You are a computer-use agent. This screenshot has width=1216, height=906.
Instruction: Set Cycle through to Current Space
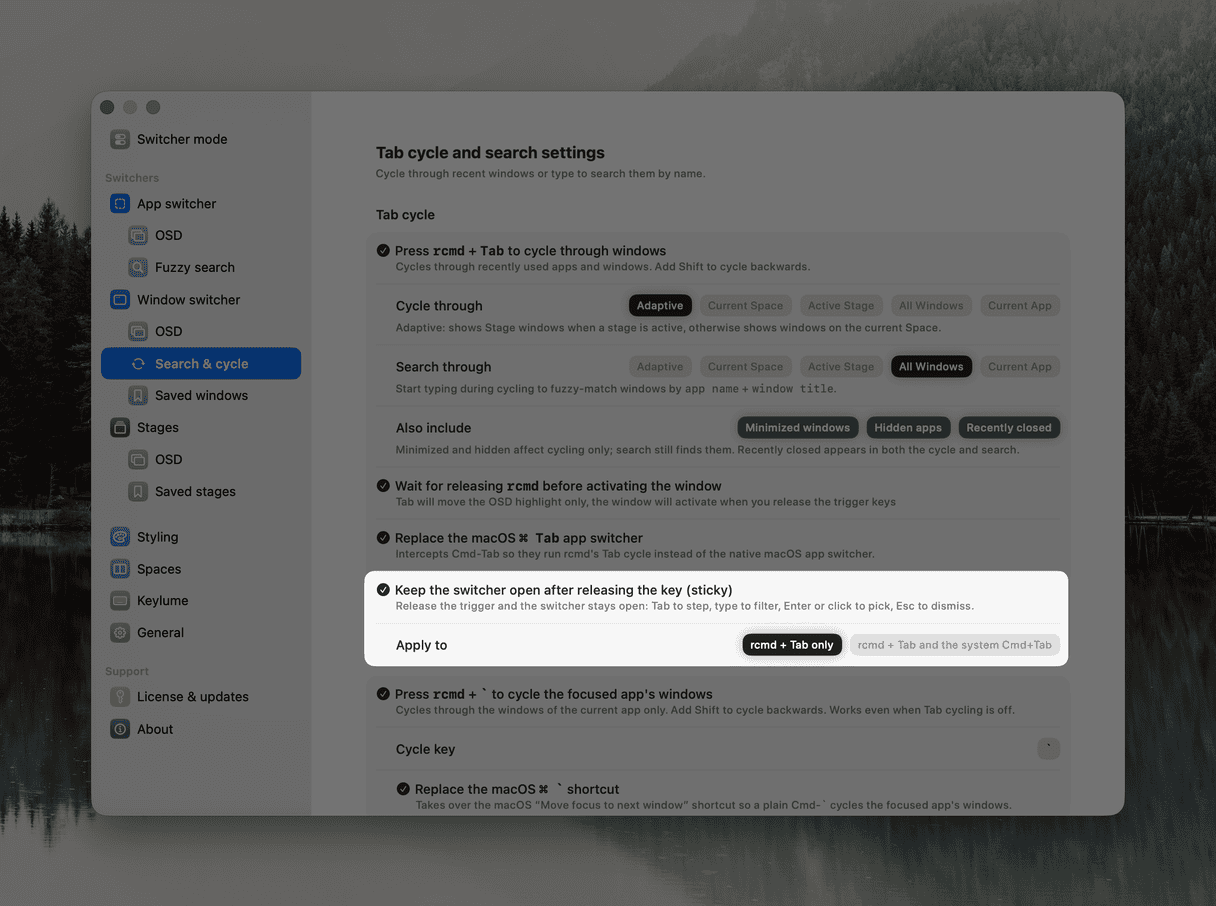pyautogui.click(x=746, y=306)
